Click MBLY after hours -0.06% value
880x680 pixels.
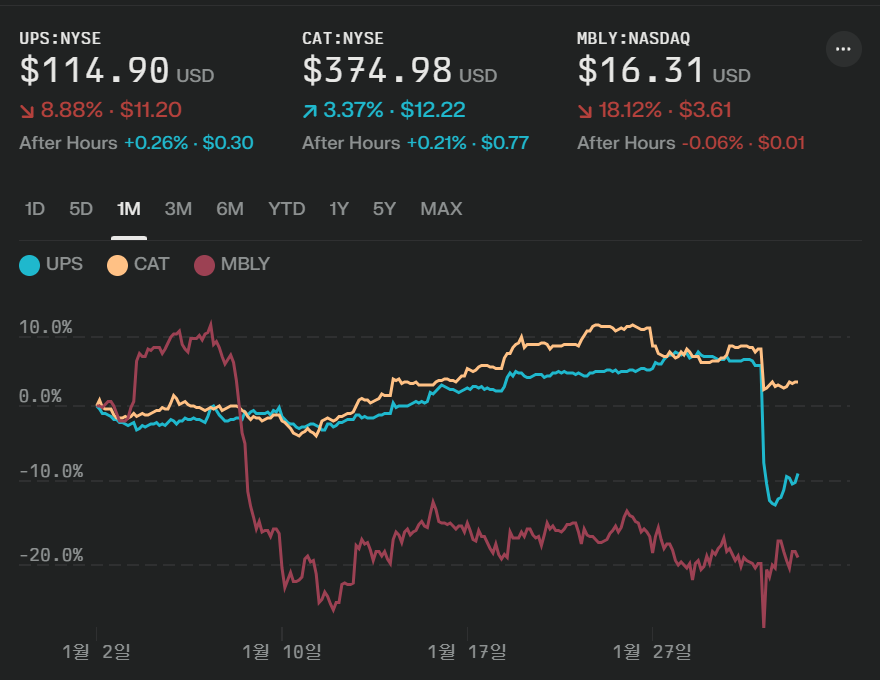(x=712, y=143)
